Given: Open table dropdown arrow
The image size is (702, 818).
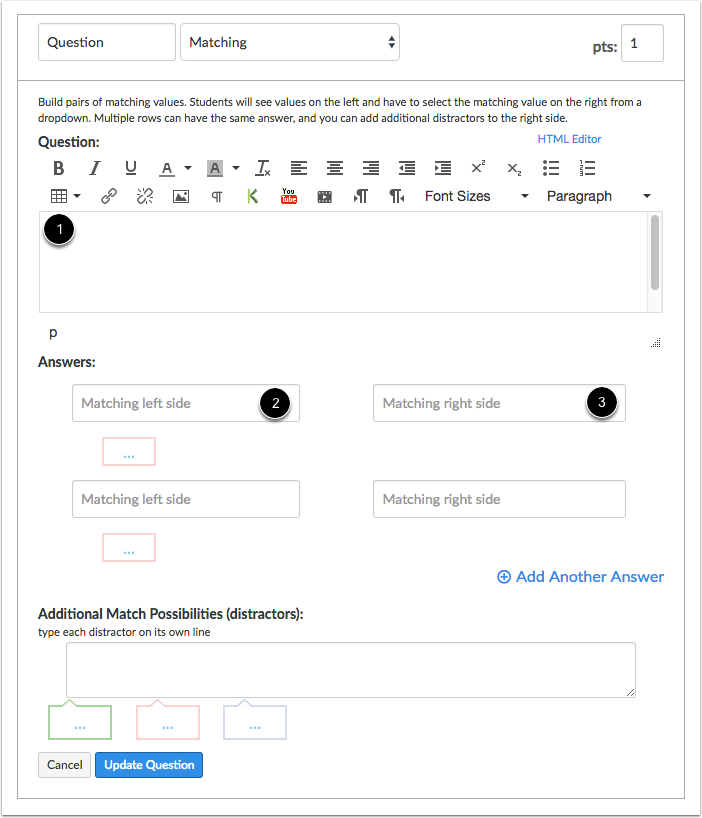Looking at the screenshot, I should point(77,196).
